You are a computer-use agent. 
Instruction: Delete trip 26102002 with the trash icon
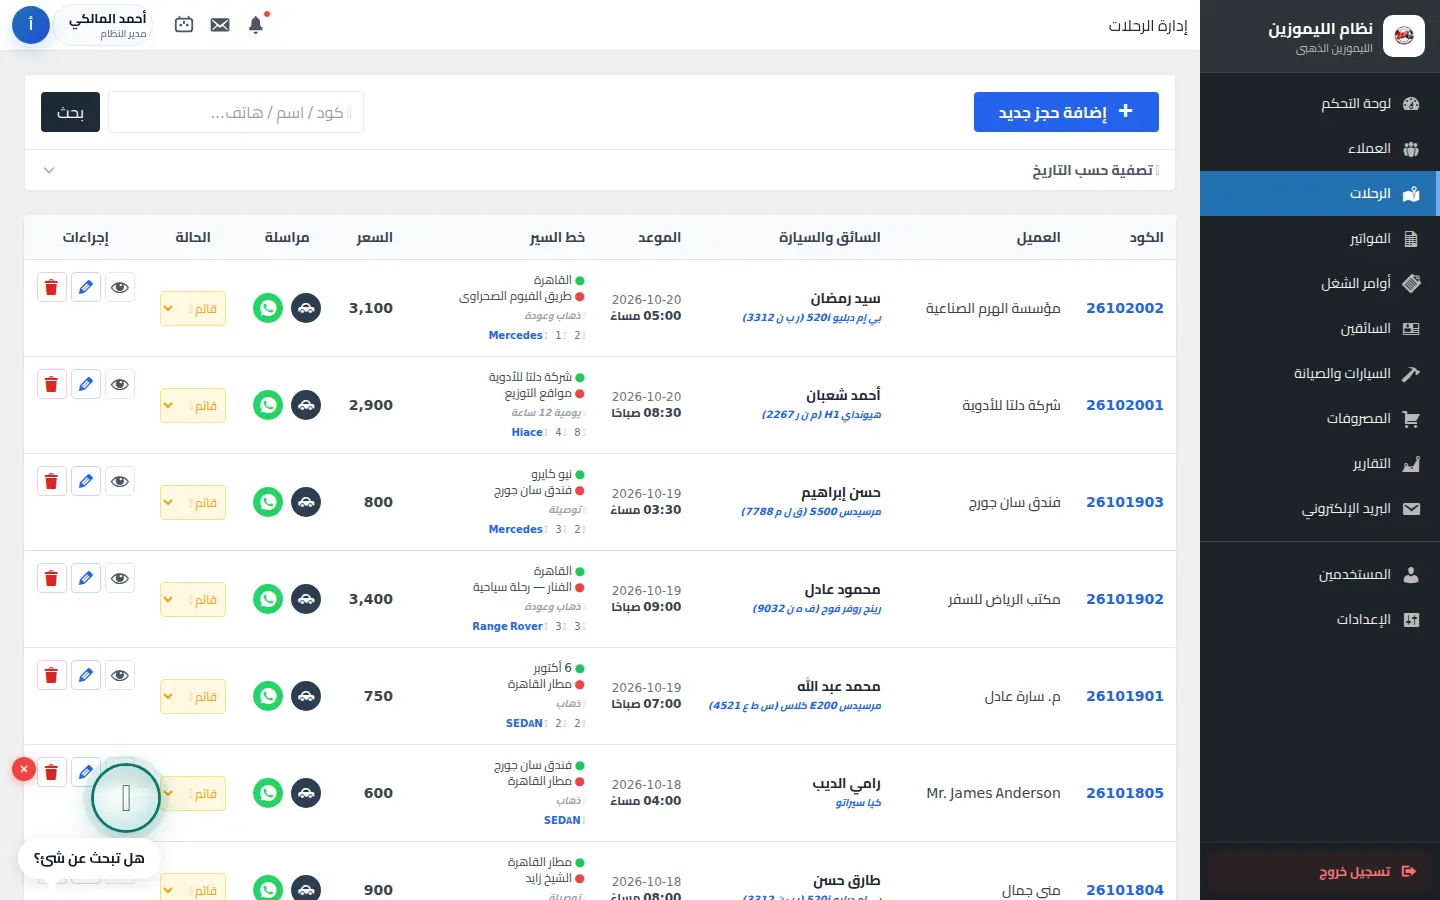point(51,287)
